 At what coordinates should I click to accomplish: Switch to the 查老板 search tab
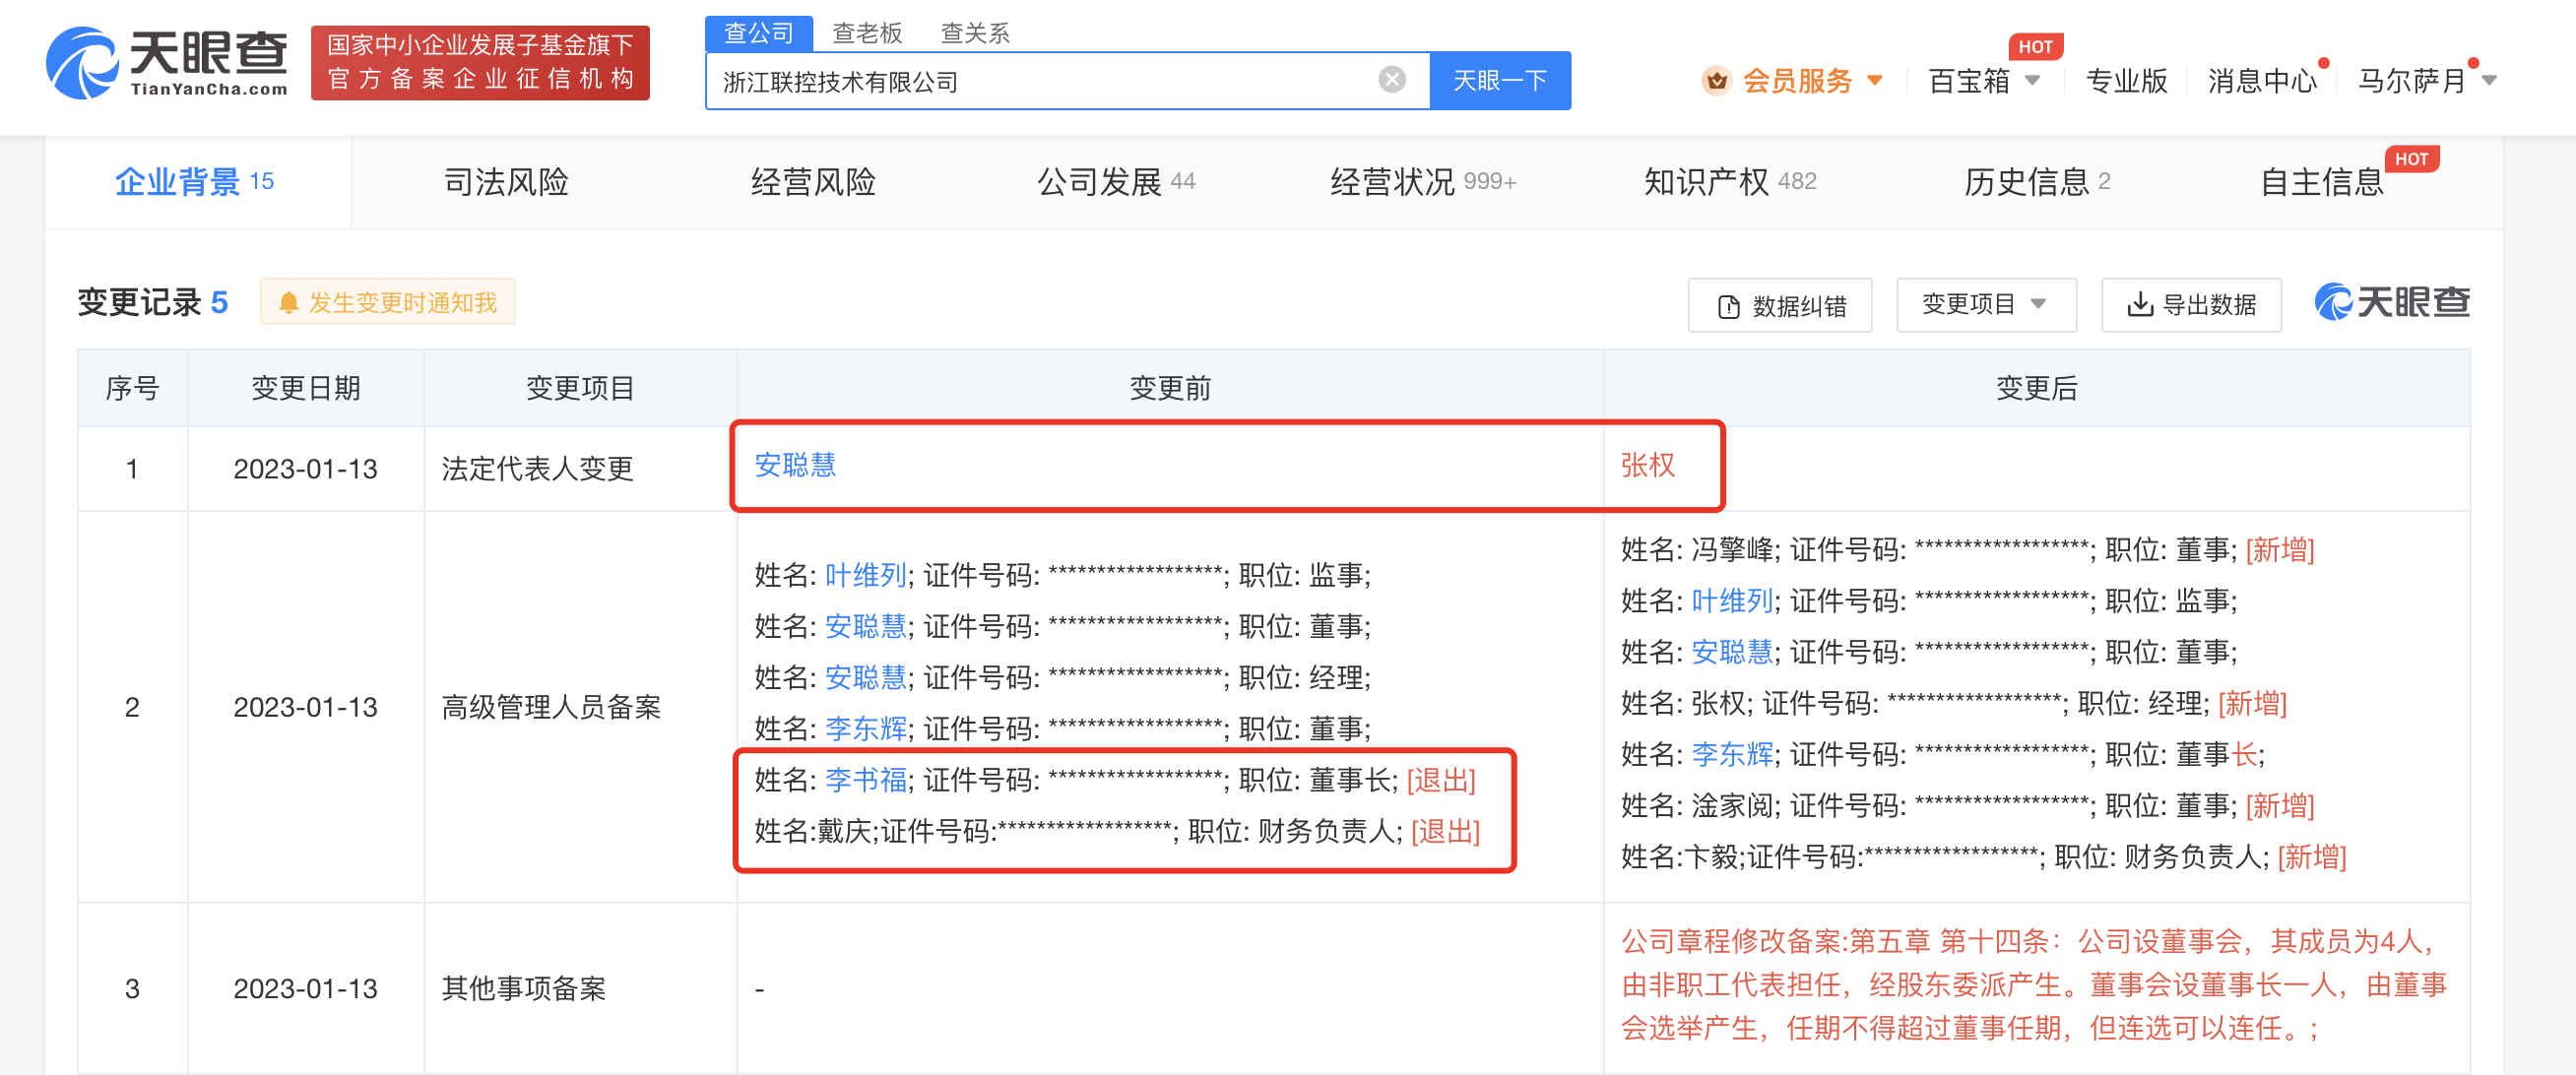point(867,33)
